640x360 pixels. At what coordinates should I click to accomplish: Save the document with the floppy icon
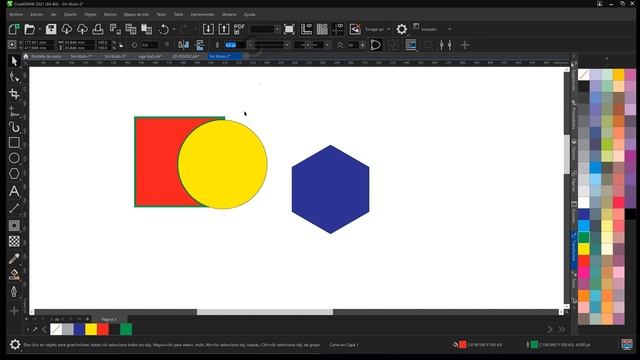click(51, 29)
